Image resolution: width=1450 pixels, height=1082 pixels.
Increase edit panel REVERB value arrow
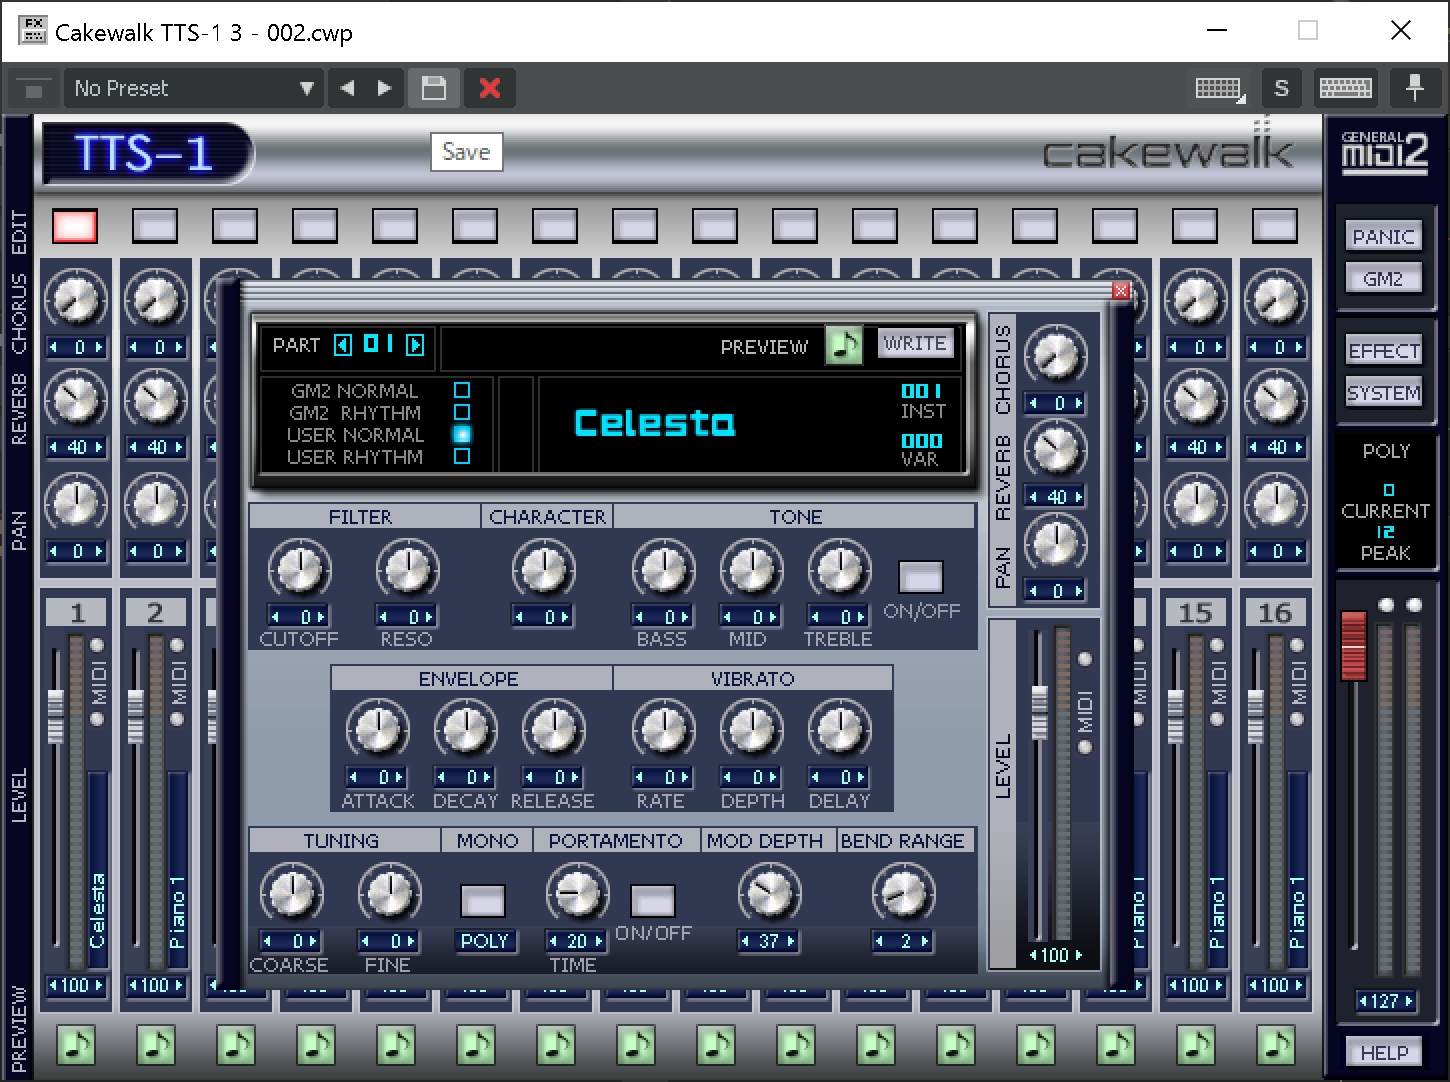click(x=1078, y=497)
